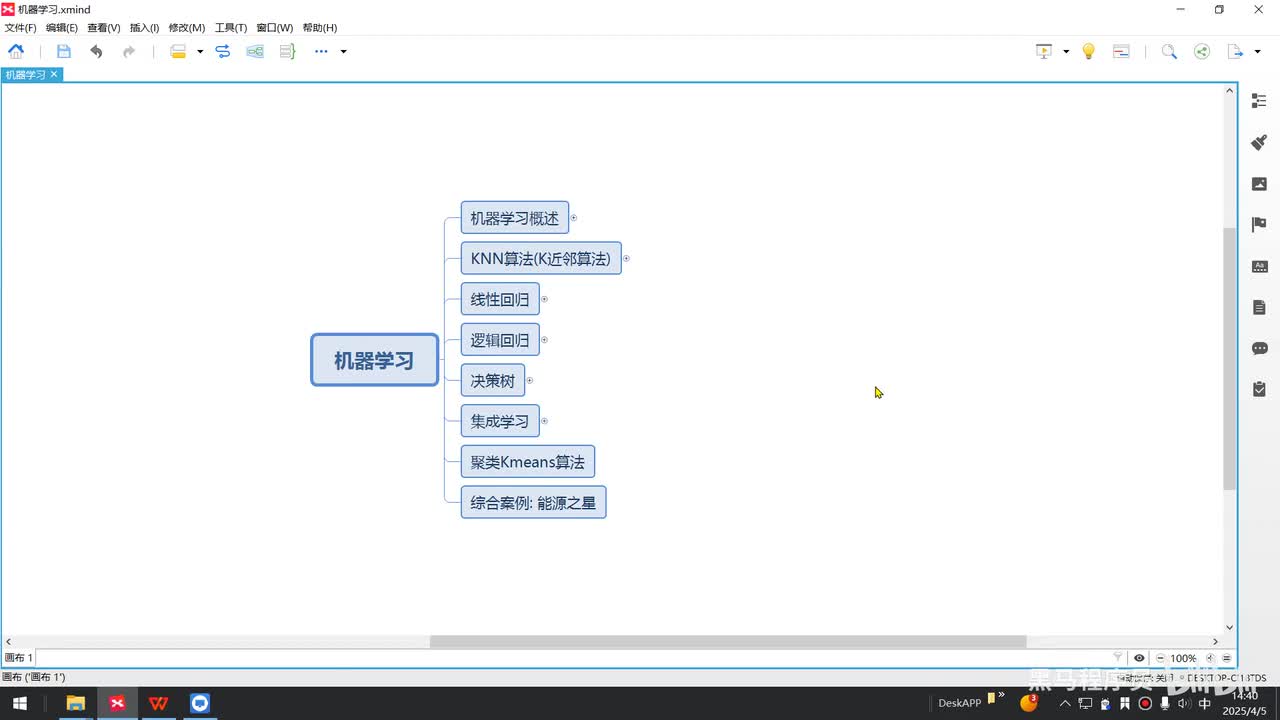Select the 逻辑回归 topic
1280x720 pixels.
click(500, 340)
